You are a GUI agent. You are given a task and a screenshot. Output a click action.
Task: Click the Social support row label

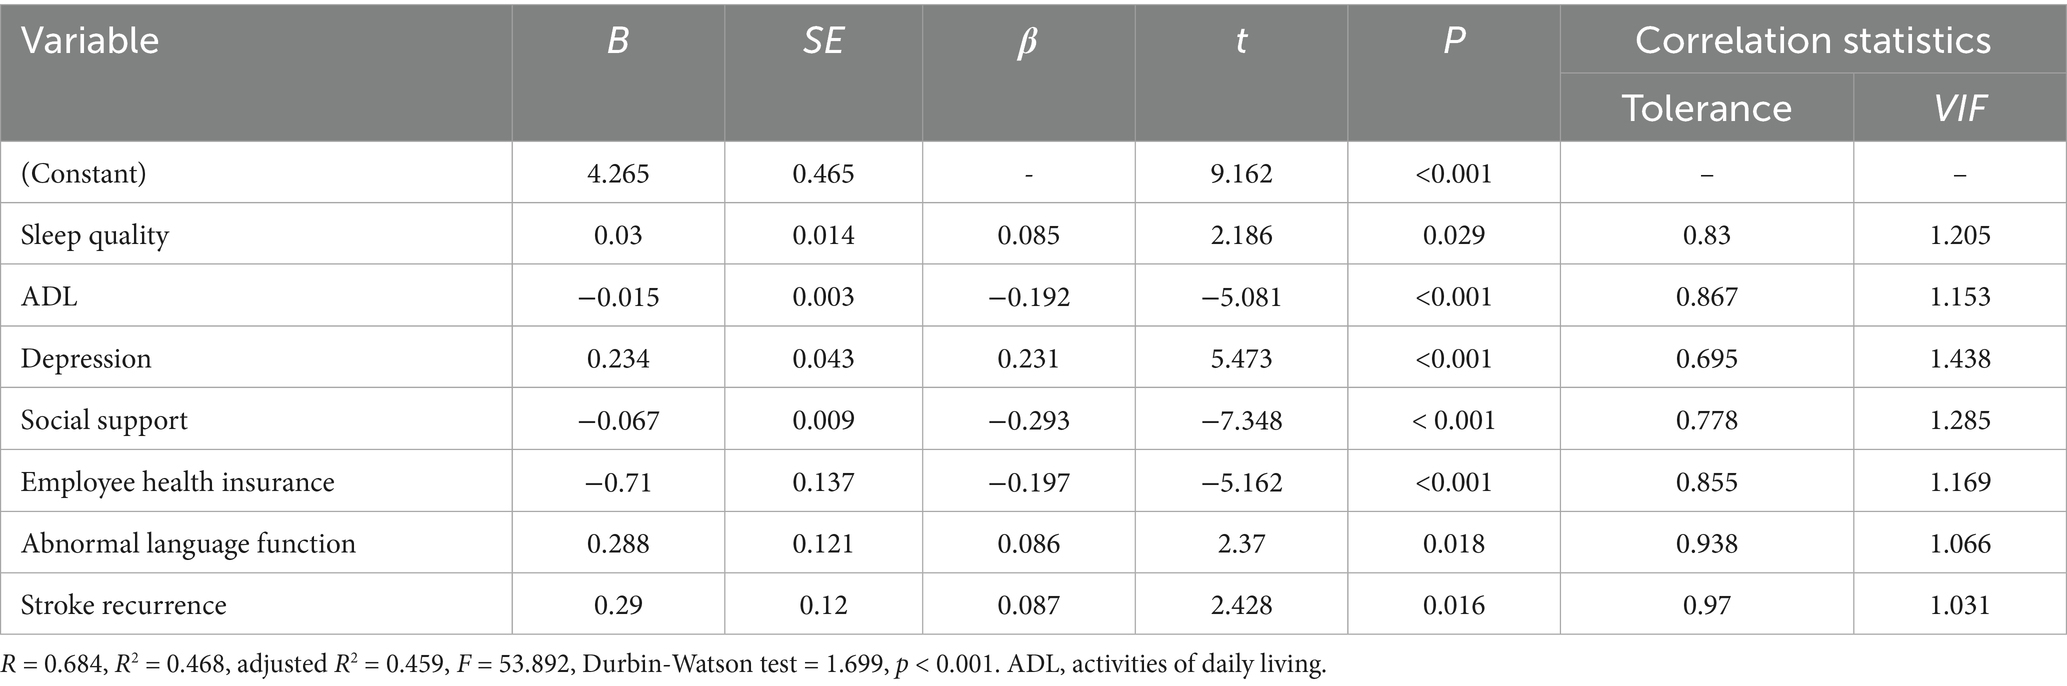point(104,420)
